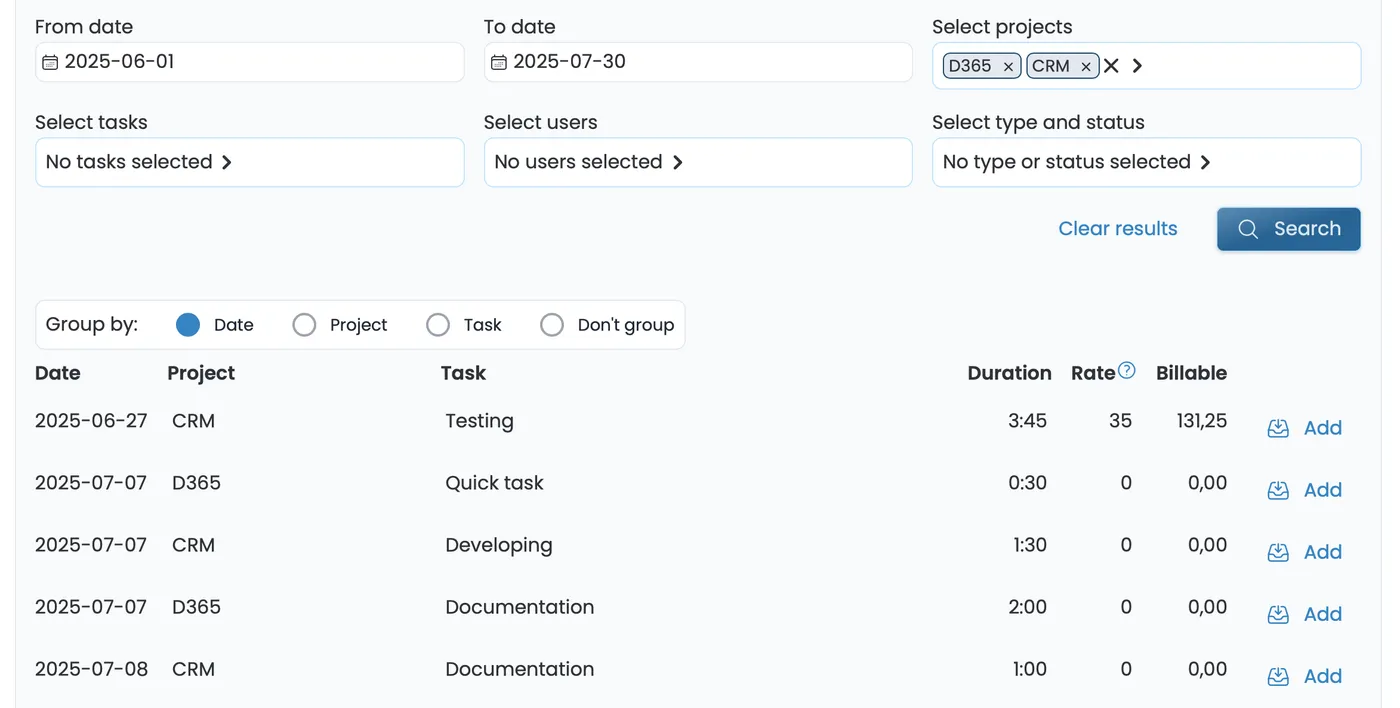Click invoice icon on D365 Documentation row
The image size is (1400, 708).
coord(1278,614)
